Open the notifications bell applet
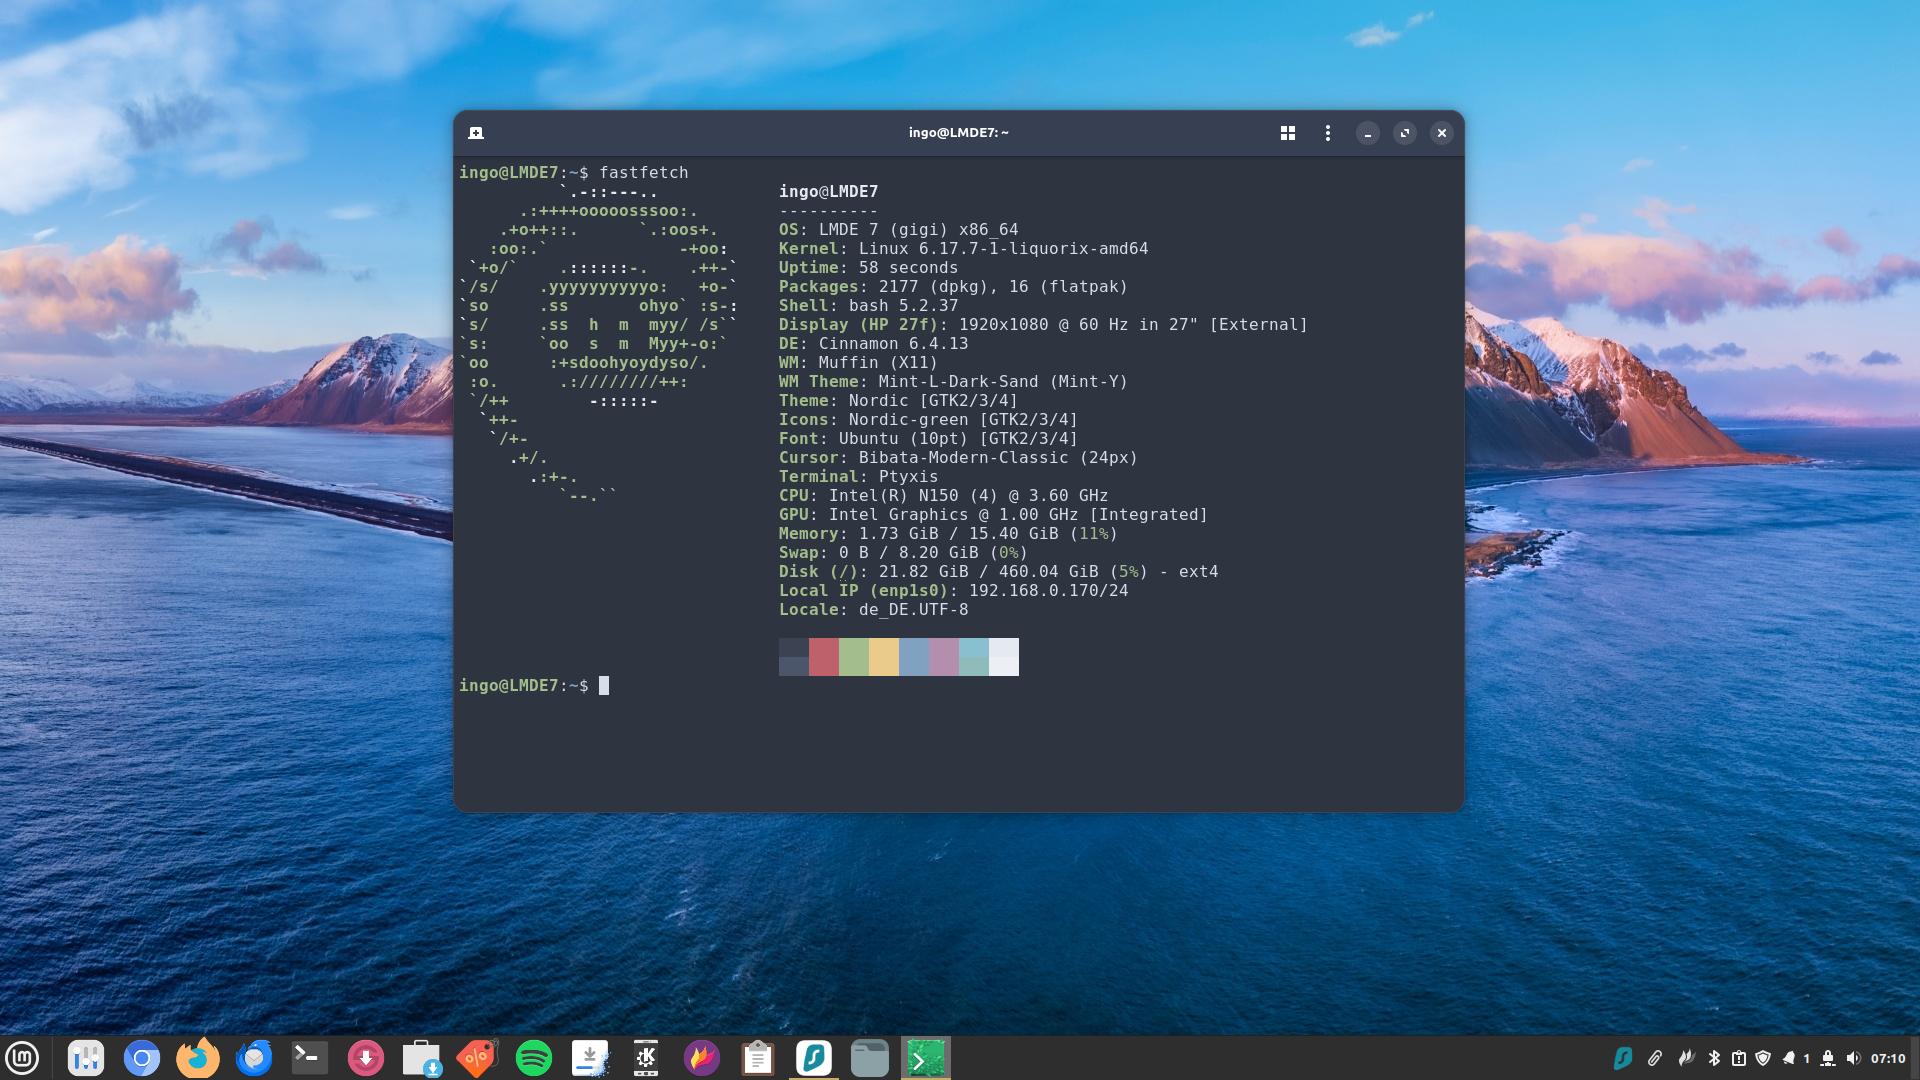The image size is (1920, 1080). [1789, 1058]
